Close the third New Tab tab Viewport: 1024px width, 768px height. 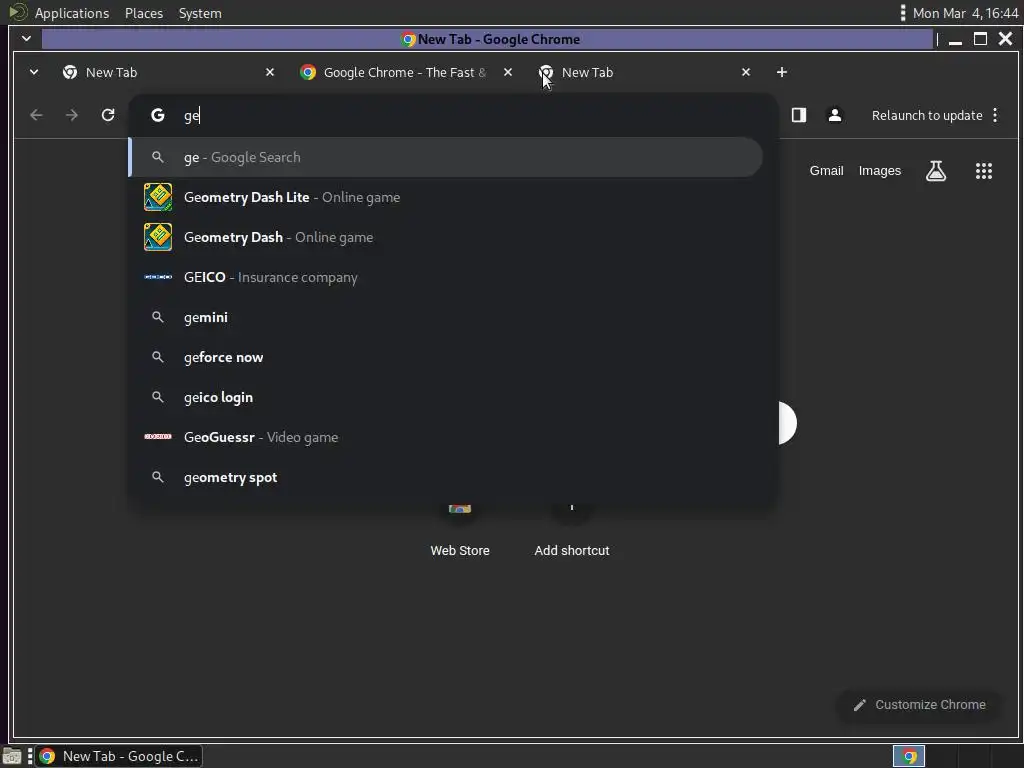point(746,72)
